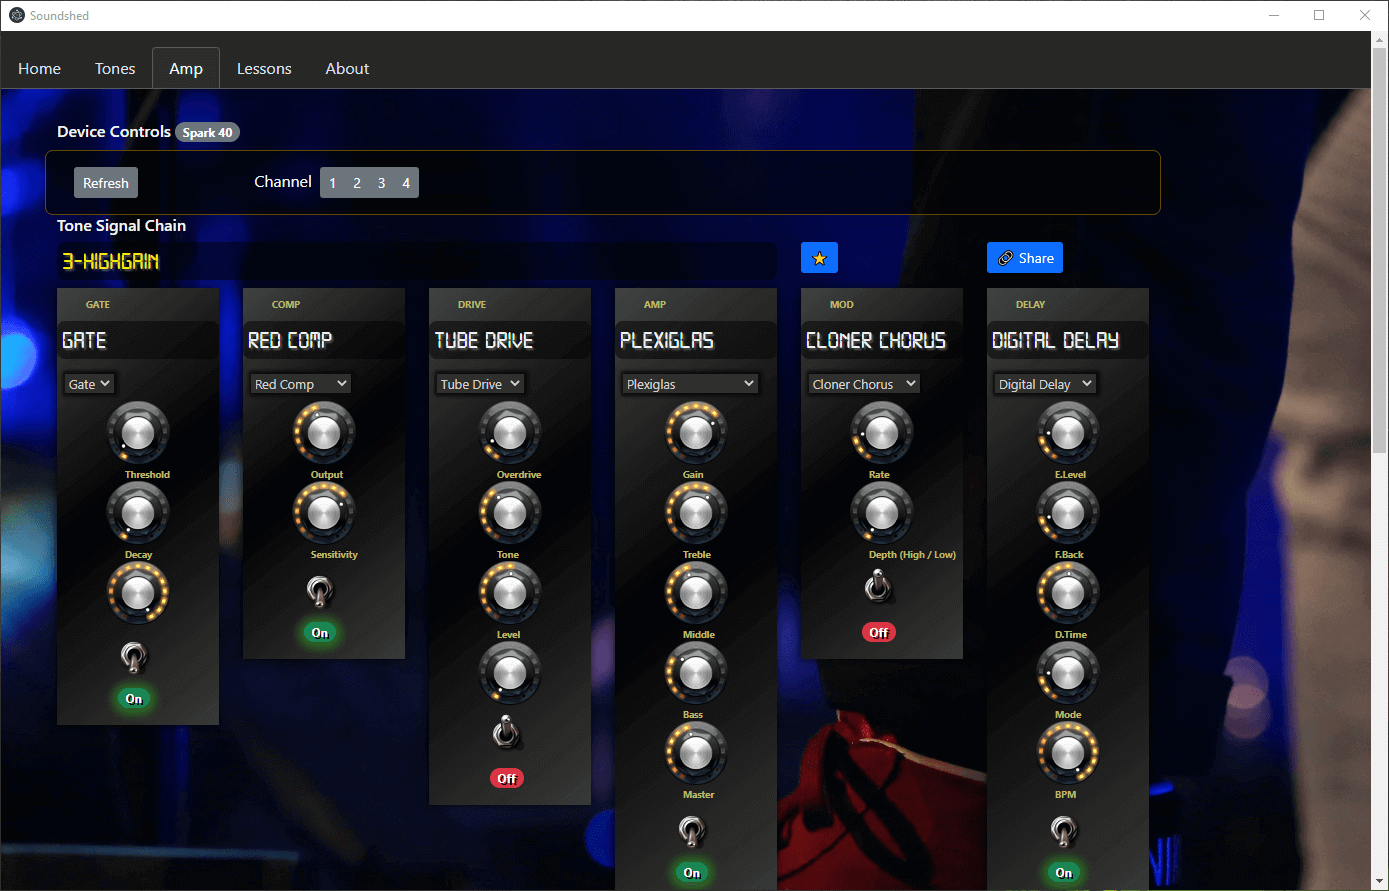The image size is (1389, 891).
Task: Click the Tube Drive bottom knob below Level
Action: 510,672
